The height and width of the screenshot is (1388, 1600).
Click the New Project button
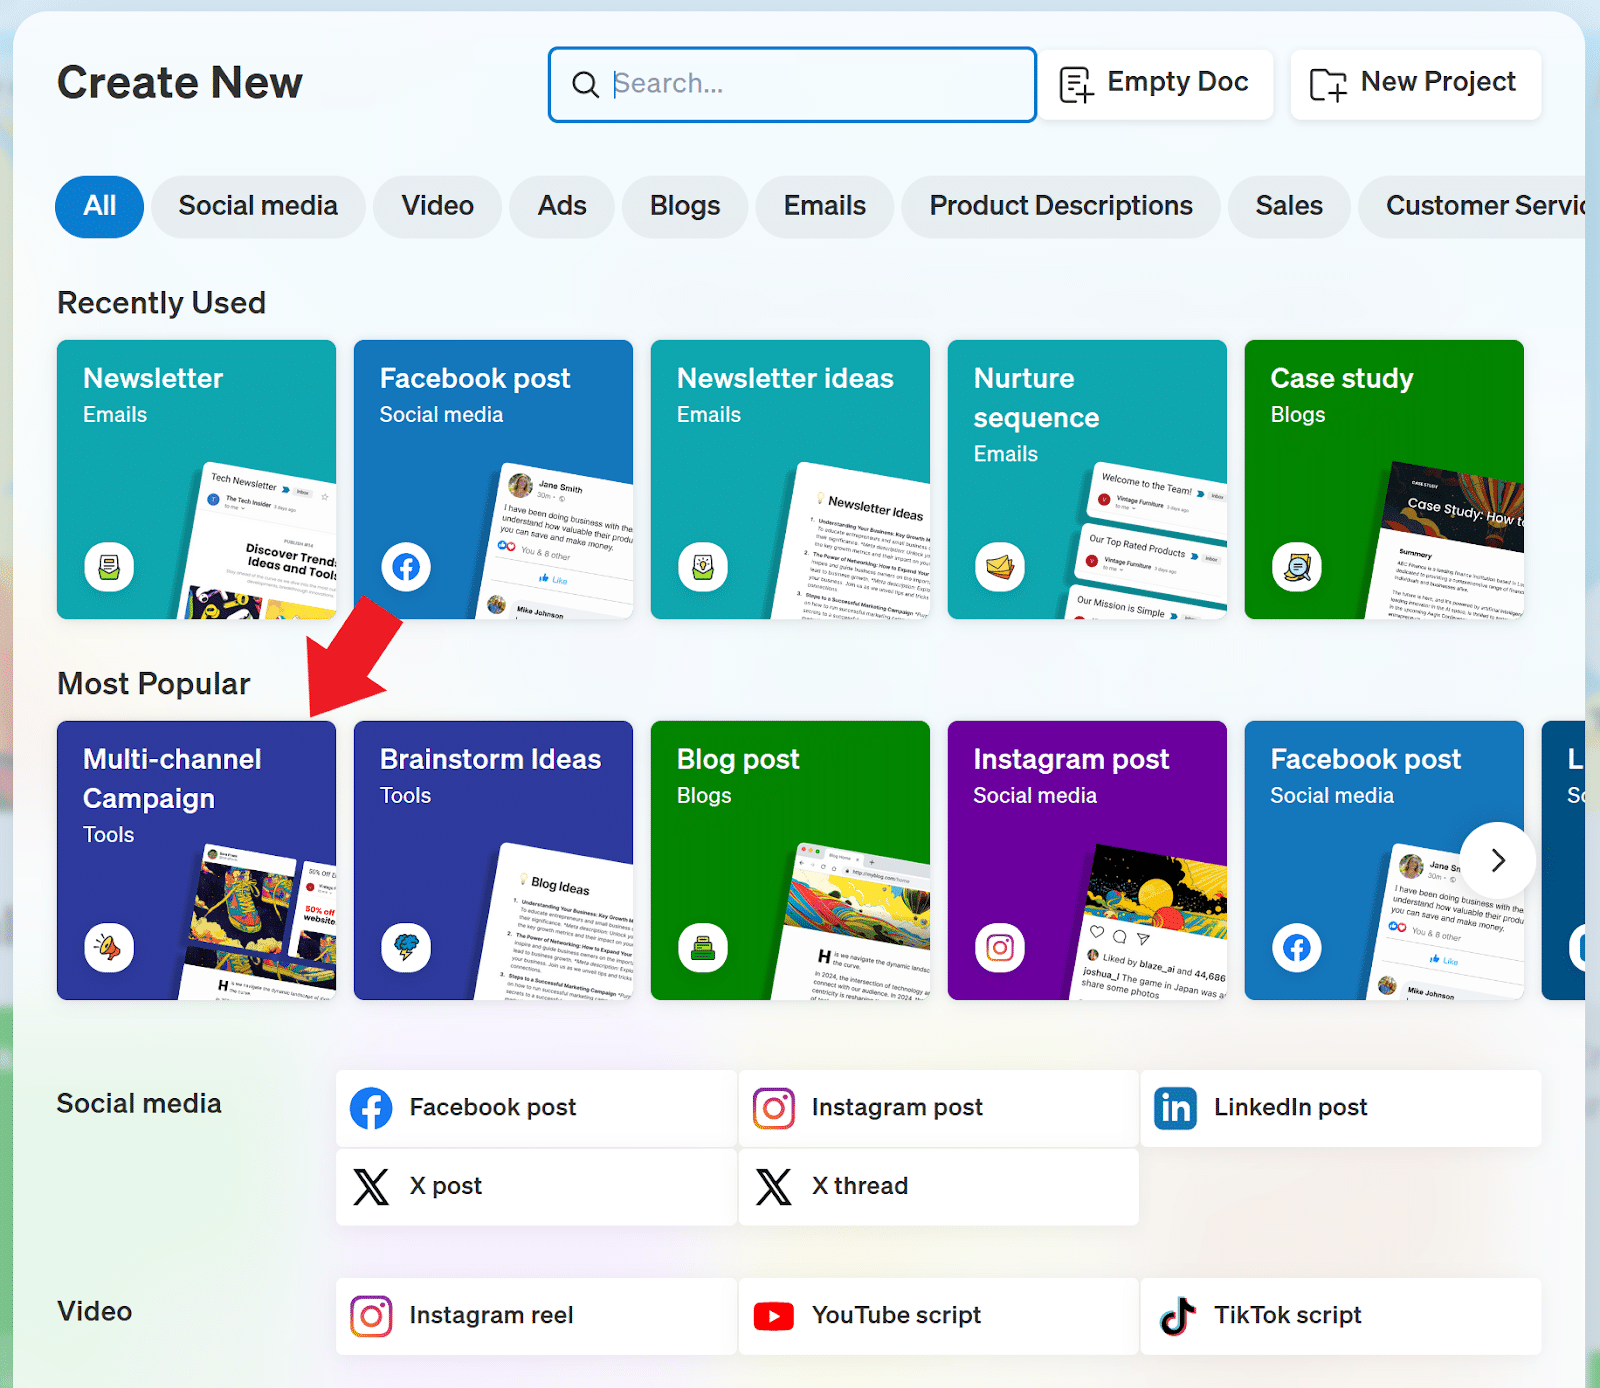click(x=1415, y=84)
